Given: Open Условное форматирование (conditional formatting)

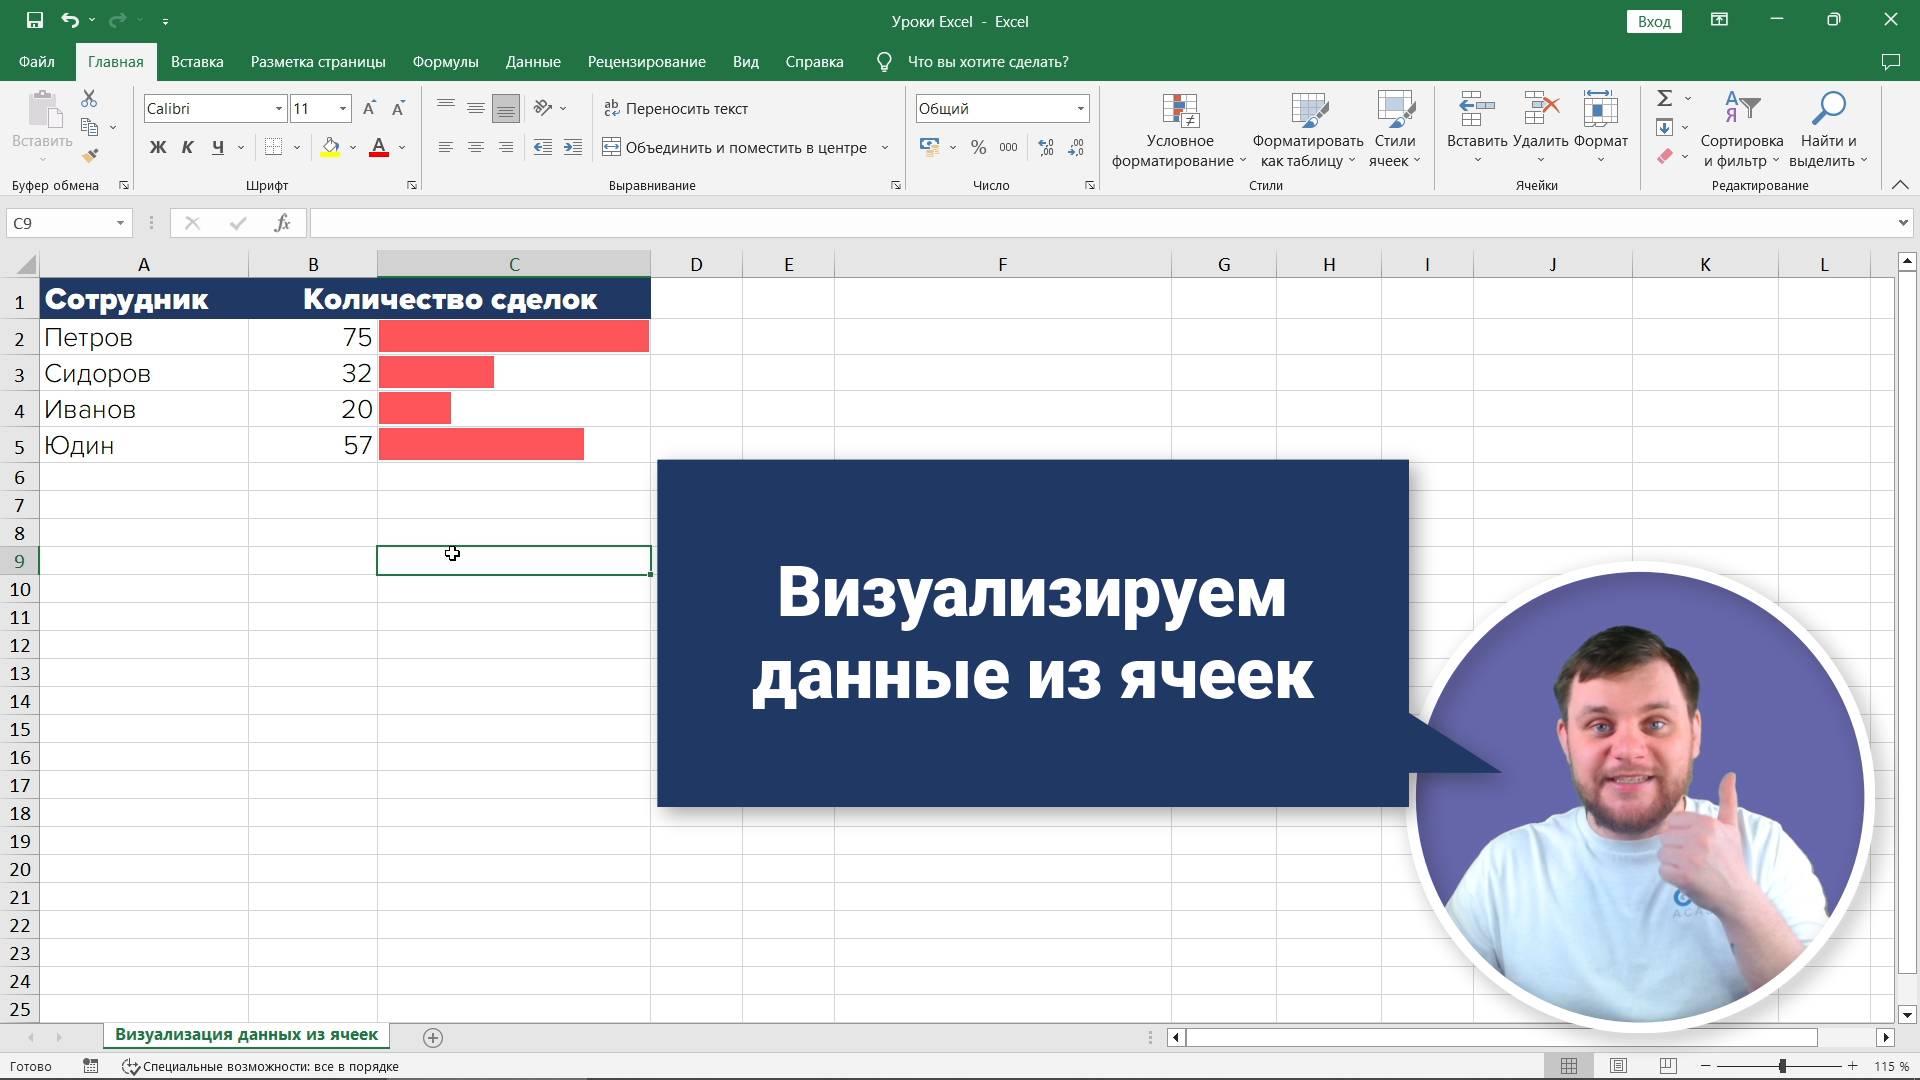Looking at the screenshot, I should click(1180, 130).
